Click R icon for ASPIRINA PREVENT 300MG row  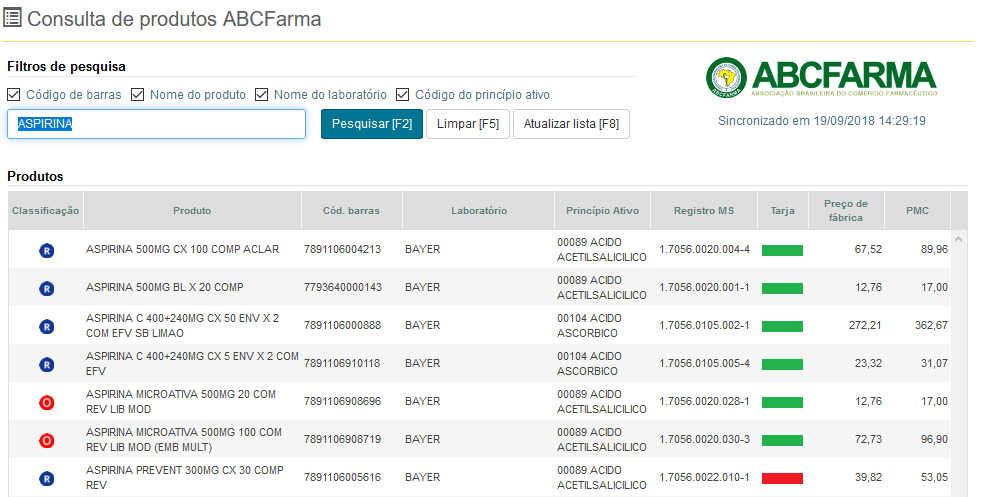click(47, 479)
